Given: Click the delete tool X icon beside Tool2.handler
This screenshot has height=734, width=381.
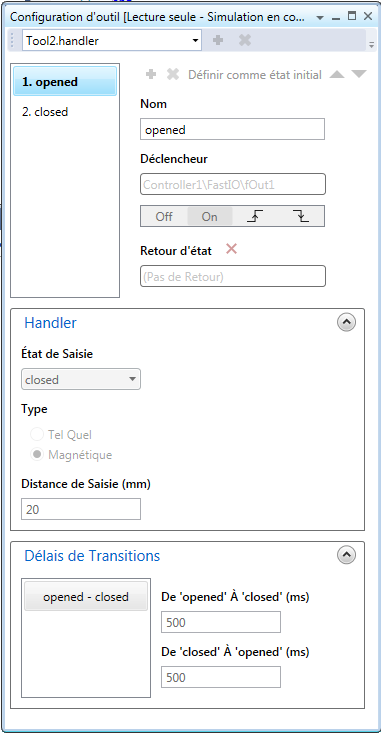Looking at the screenshot, I should 245,41.
